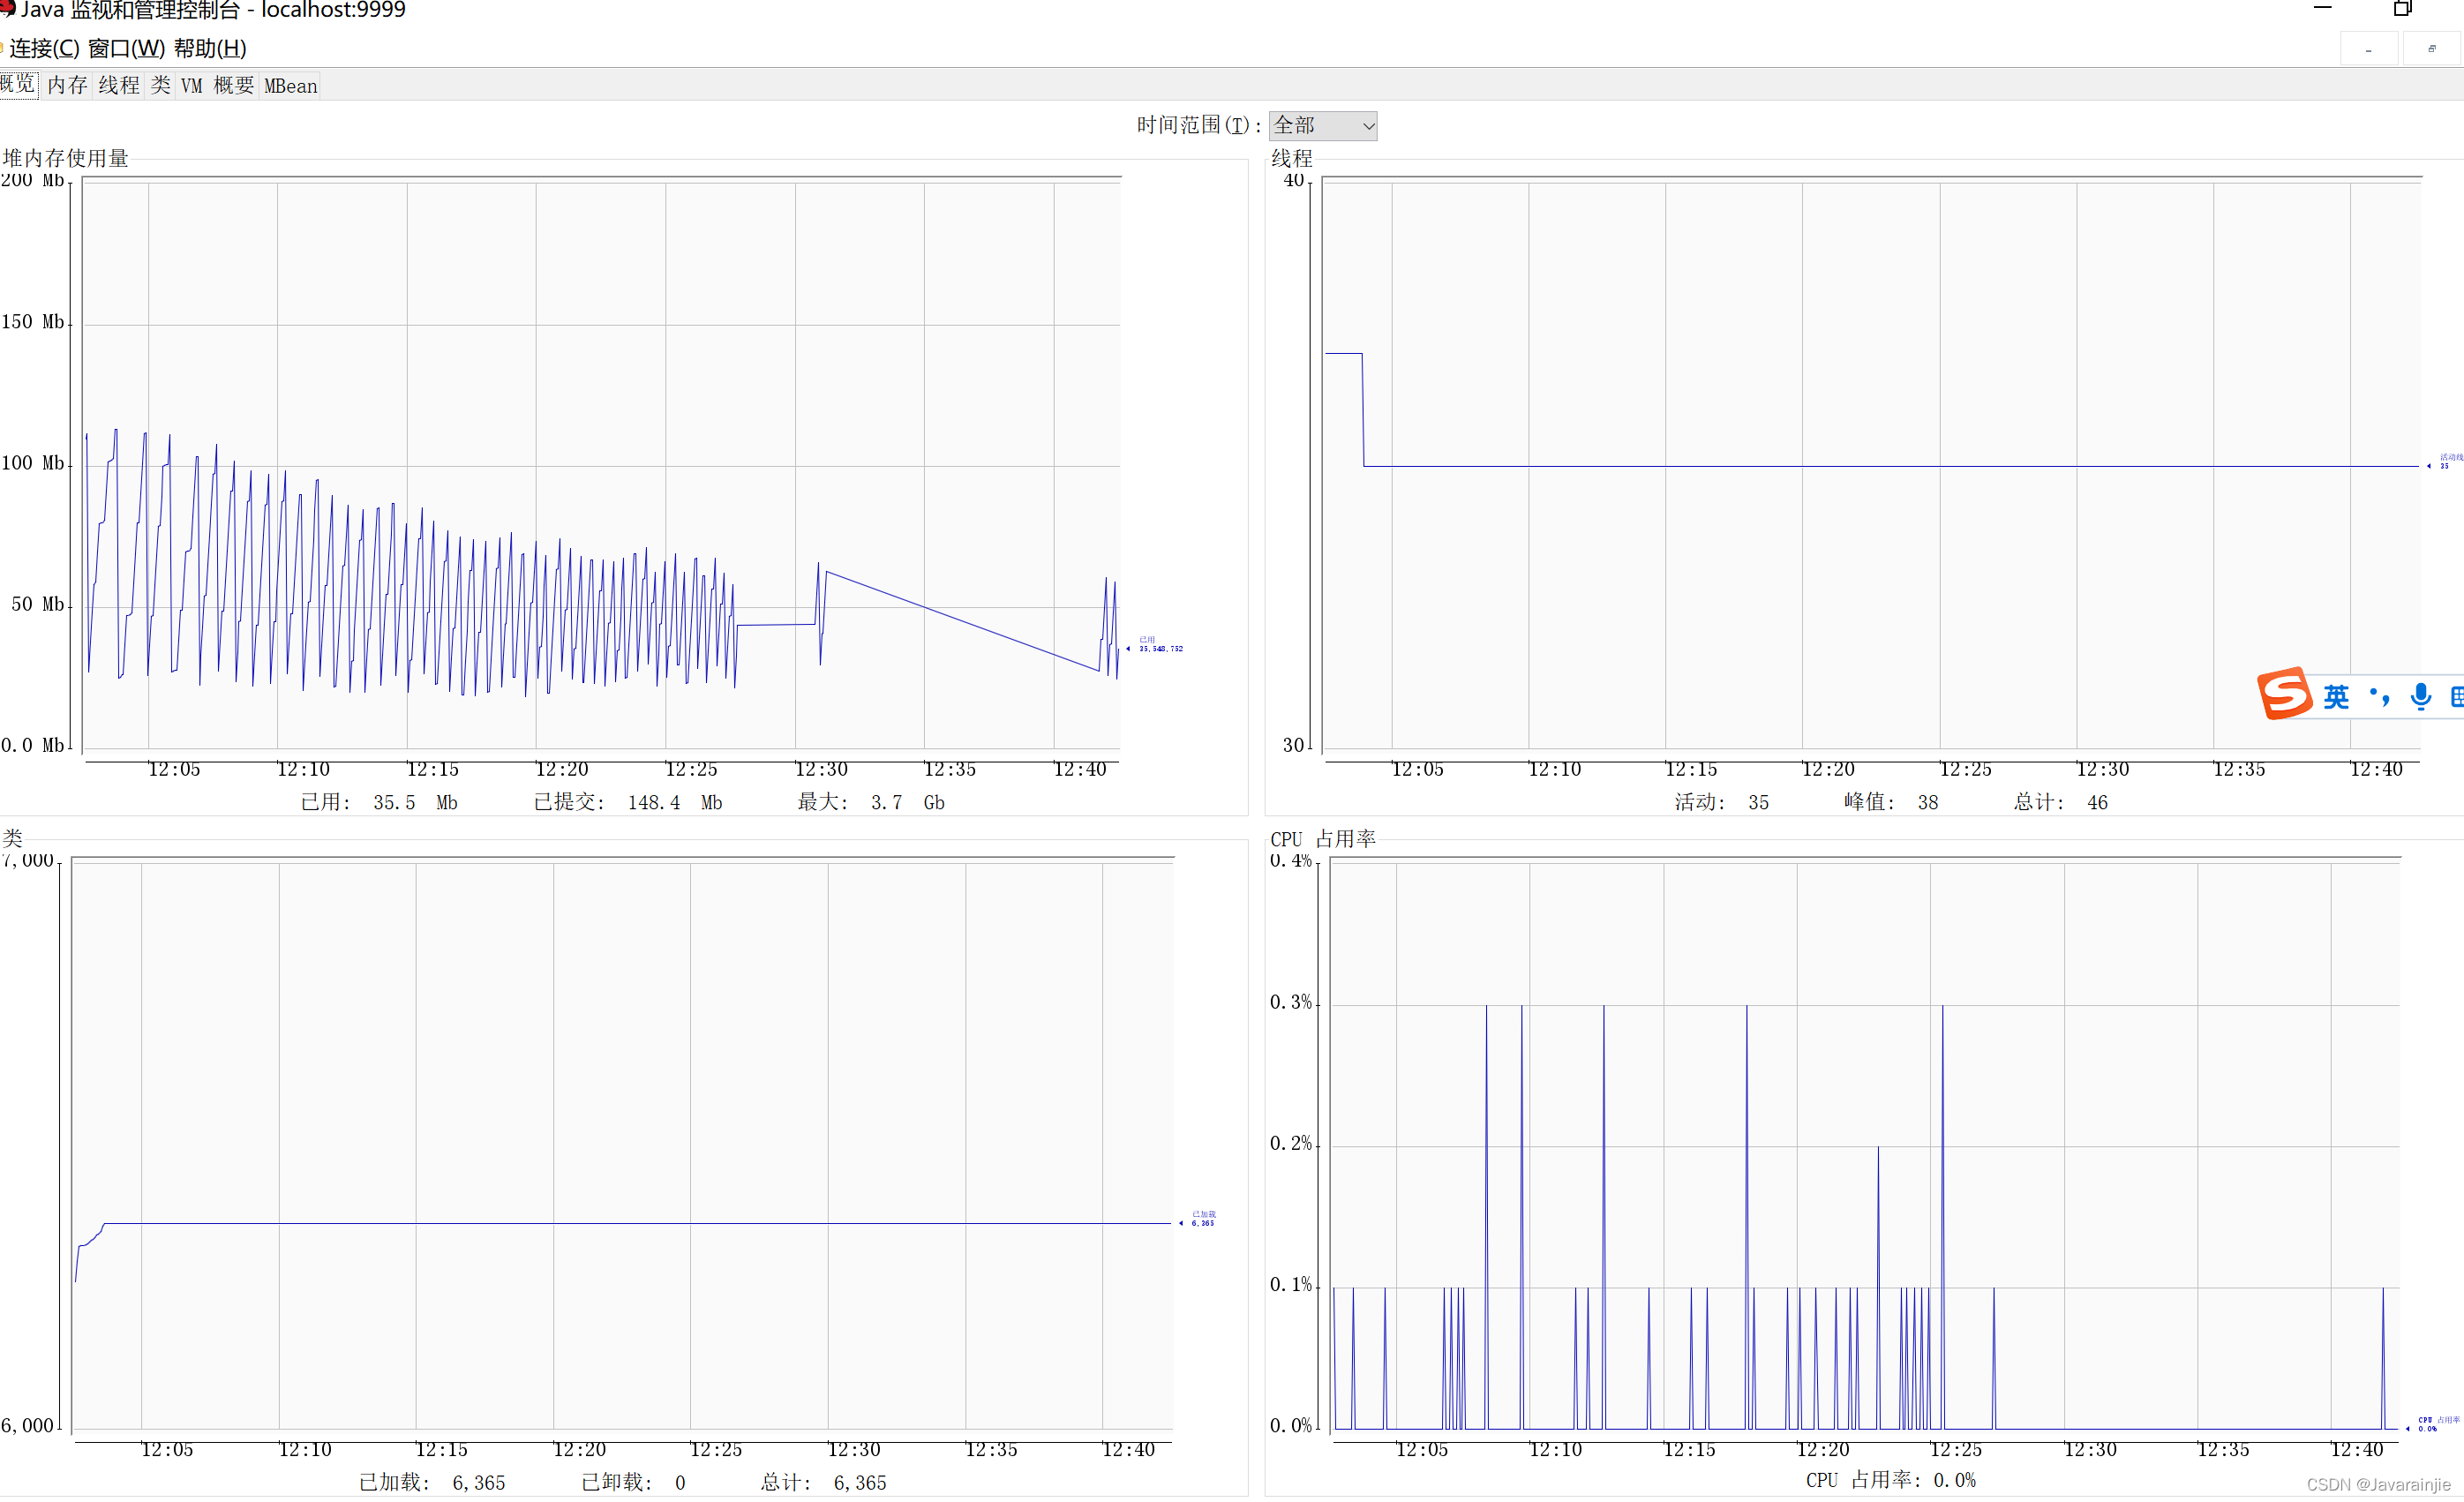Click the CPU 占用率 chart panel title
Viewport: 2464px width, 1502px height.
pyautogui.click(x=1323, y=839)
